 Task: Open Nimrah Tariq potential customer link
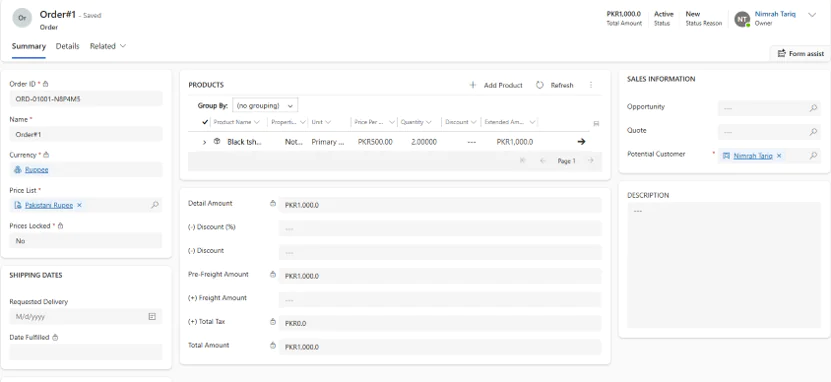753,156
